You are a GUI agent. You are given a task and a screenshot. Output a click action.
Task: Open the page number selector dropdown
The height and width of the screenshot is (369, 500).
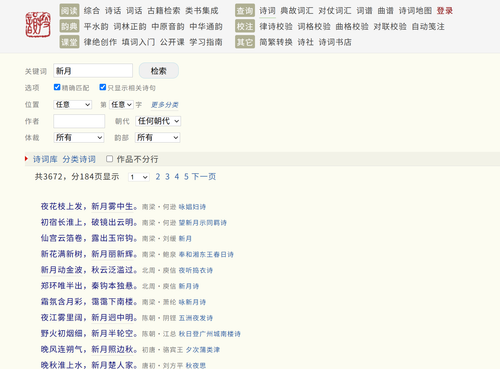pos(139,177)
